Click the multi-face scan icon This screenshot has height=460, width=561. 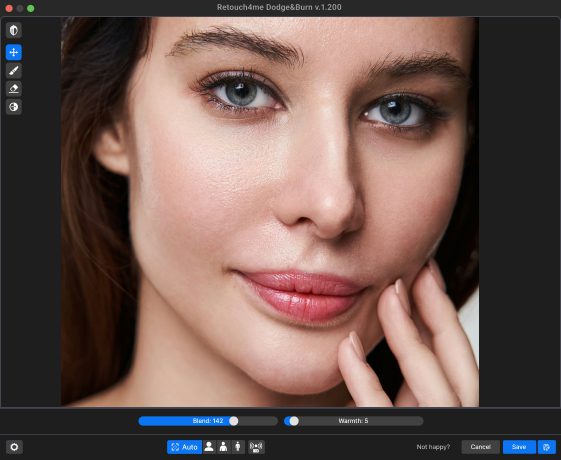click(x=256, y=447)
